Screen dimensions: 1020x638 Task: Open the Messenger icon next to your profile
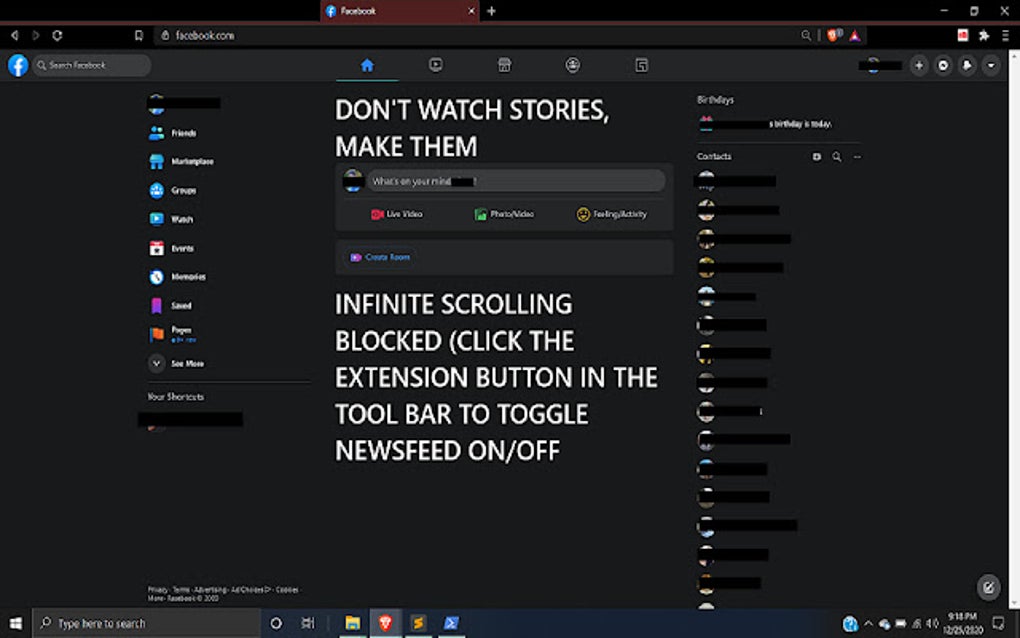943,64
